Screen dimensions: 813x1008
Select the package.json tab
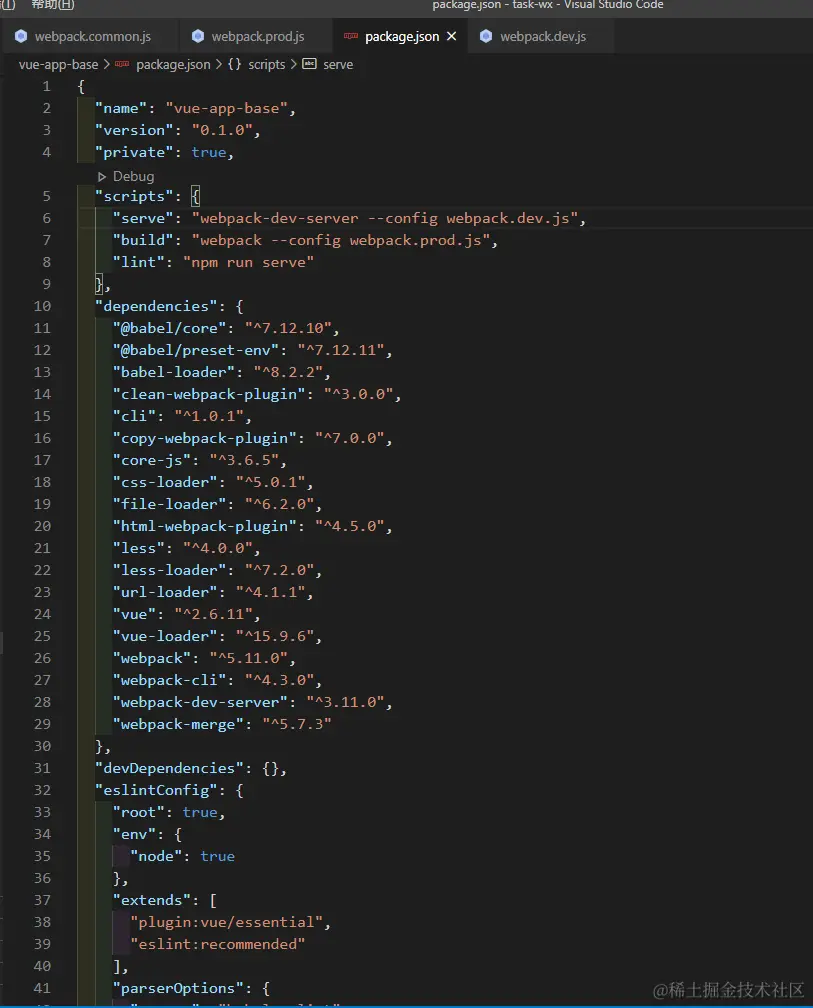tap(402, 37)
